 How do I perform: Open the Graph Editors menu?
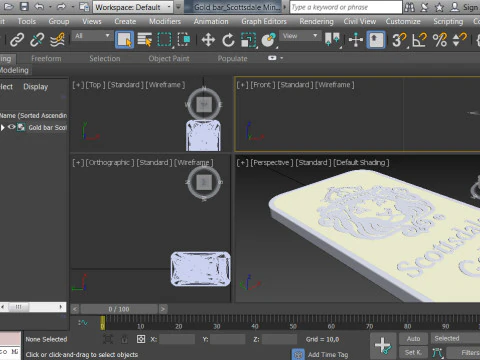pyautogui.click(x=264, y=21)
